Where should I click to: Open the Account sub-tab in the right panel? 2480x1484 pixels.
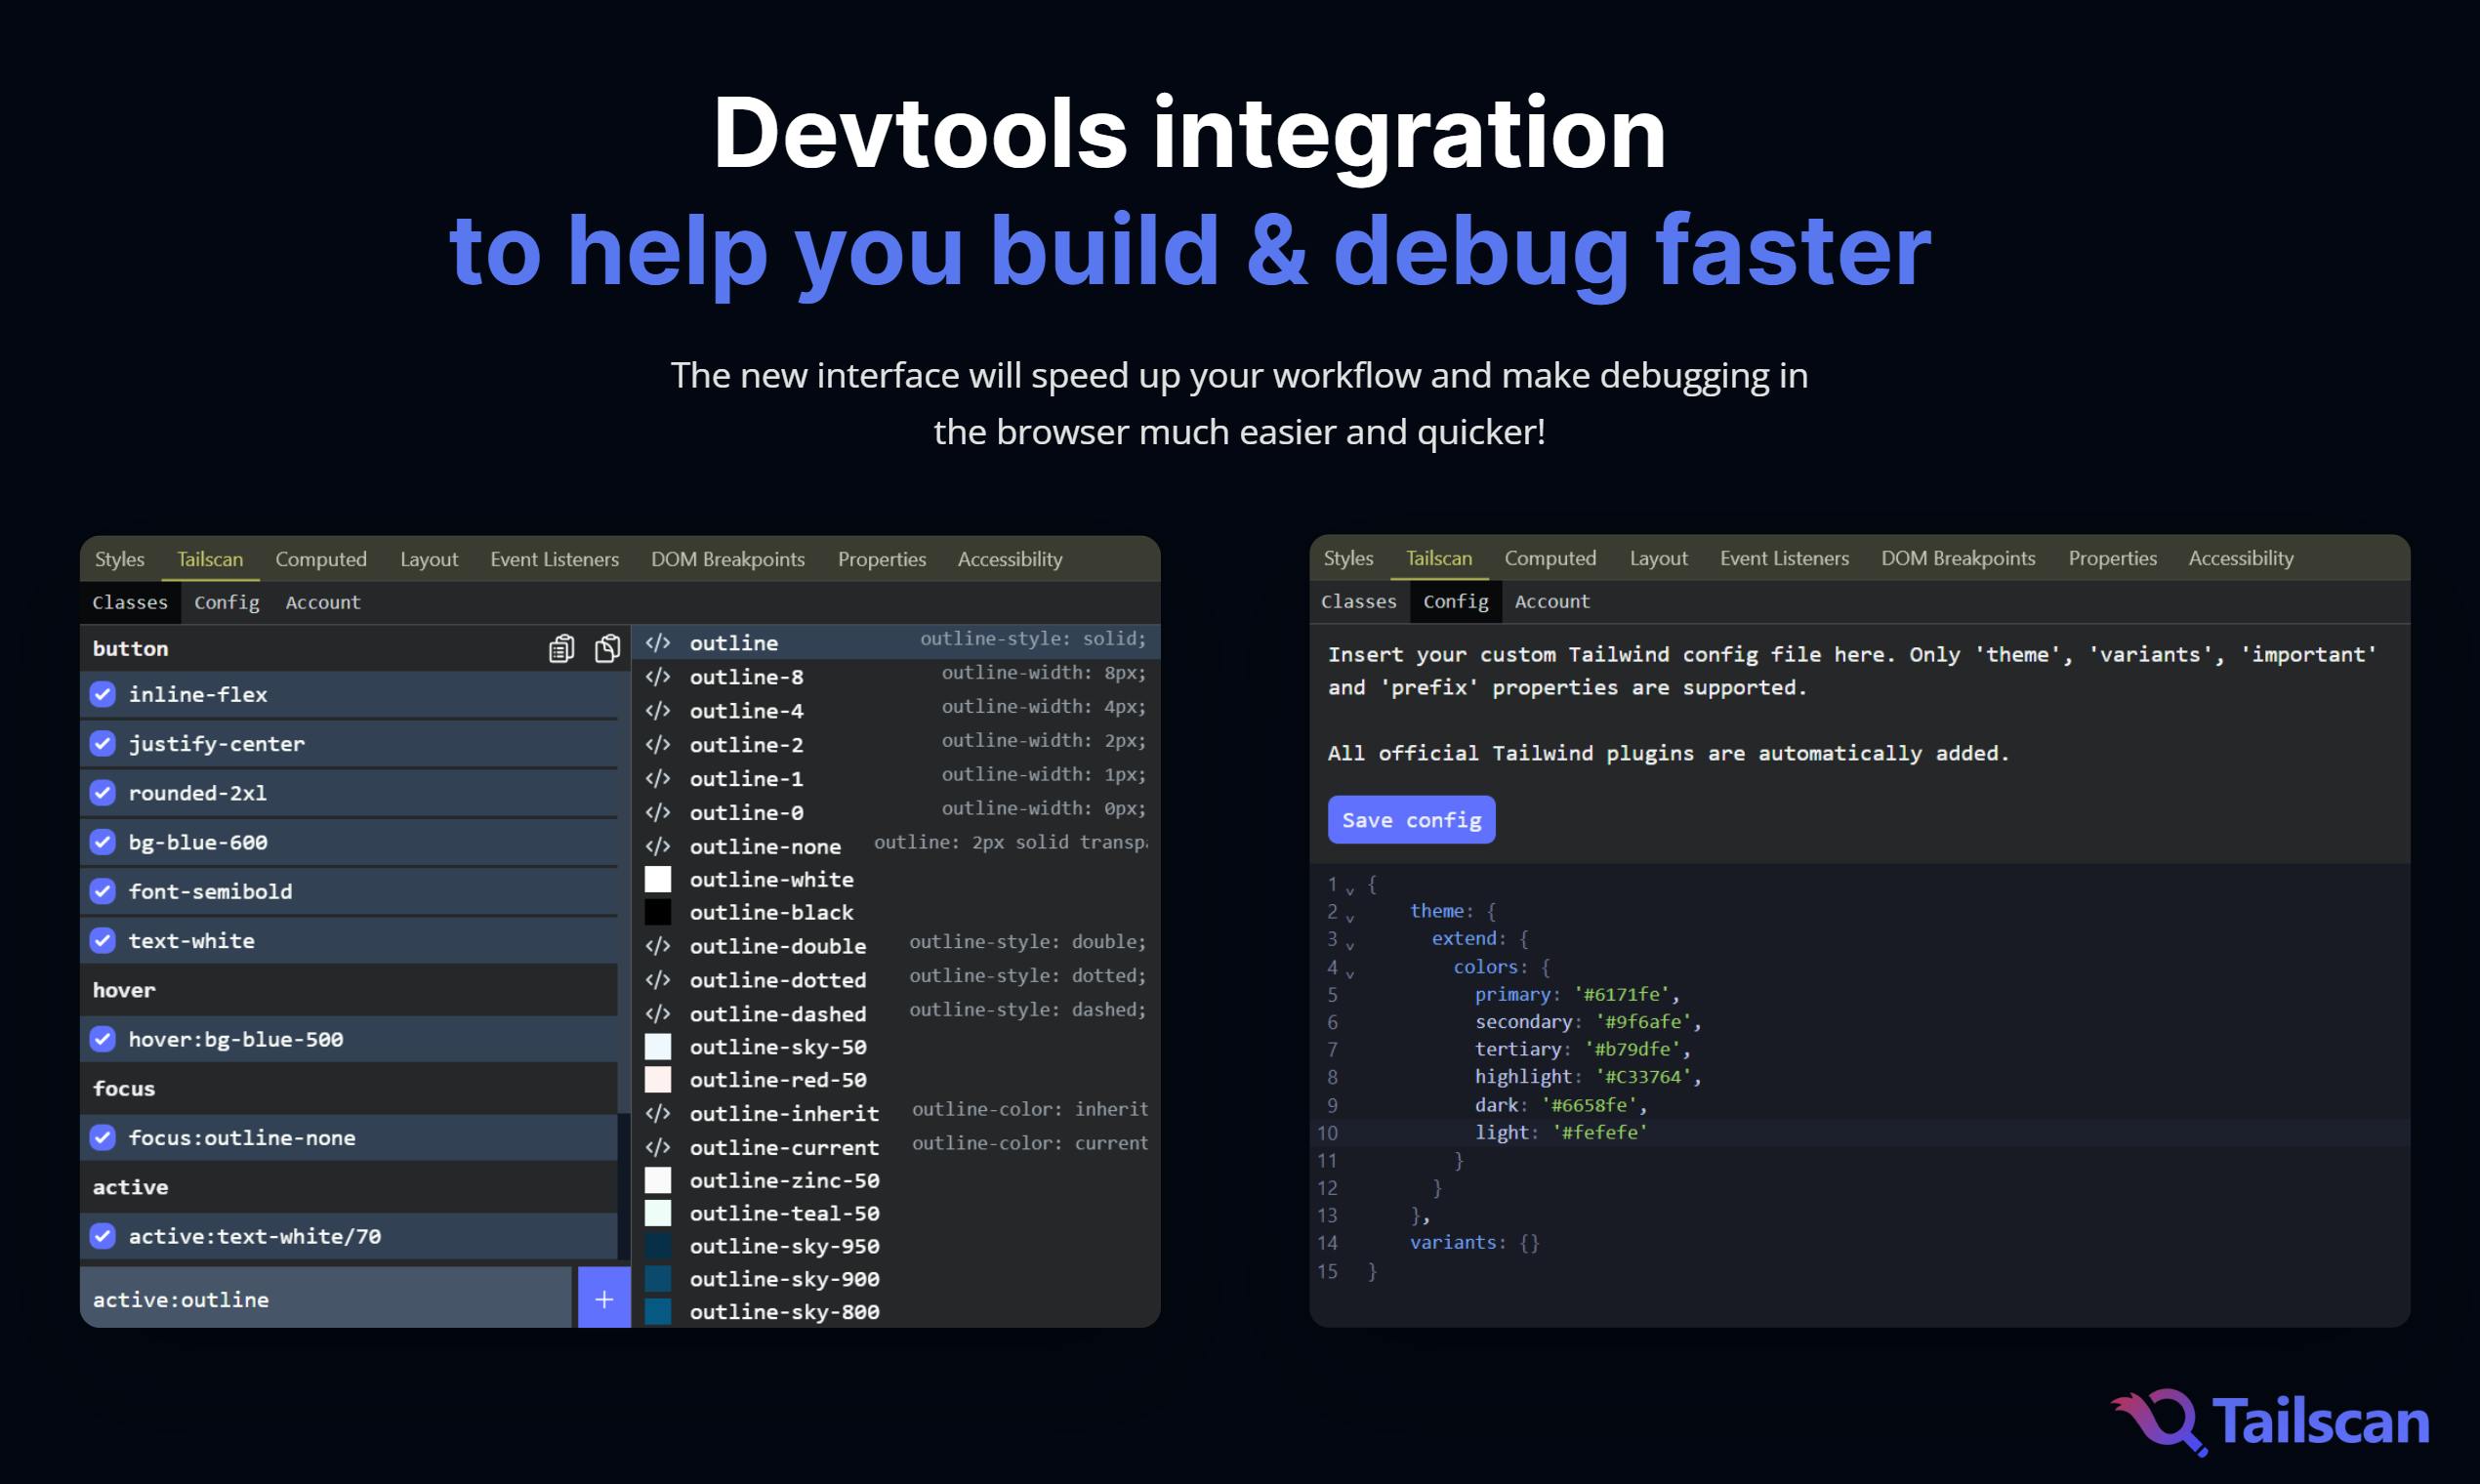[x=1552, y=601]
